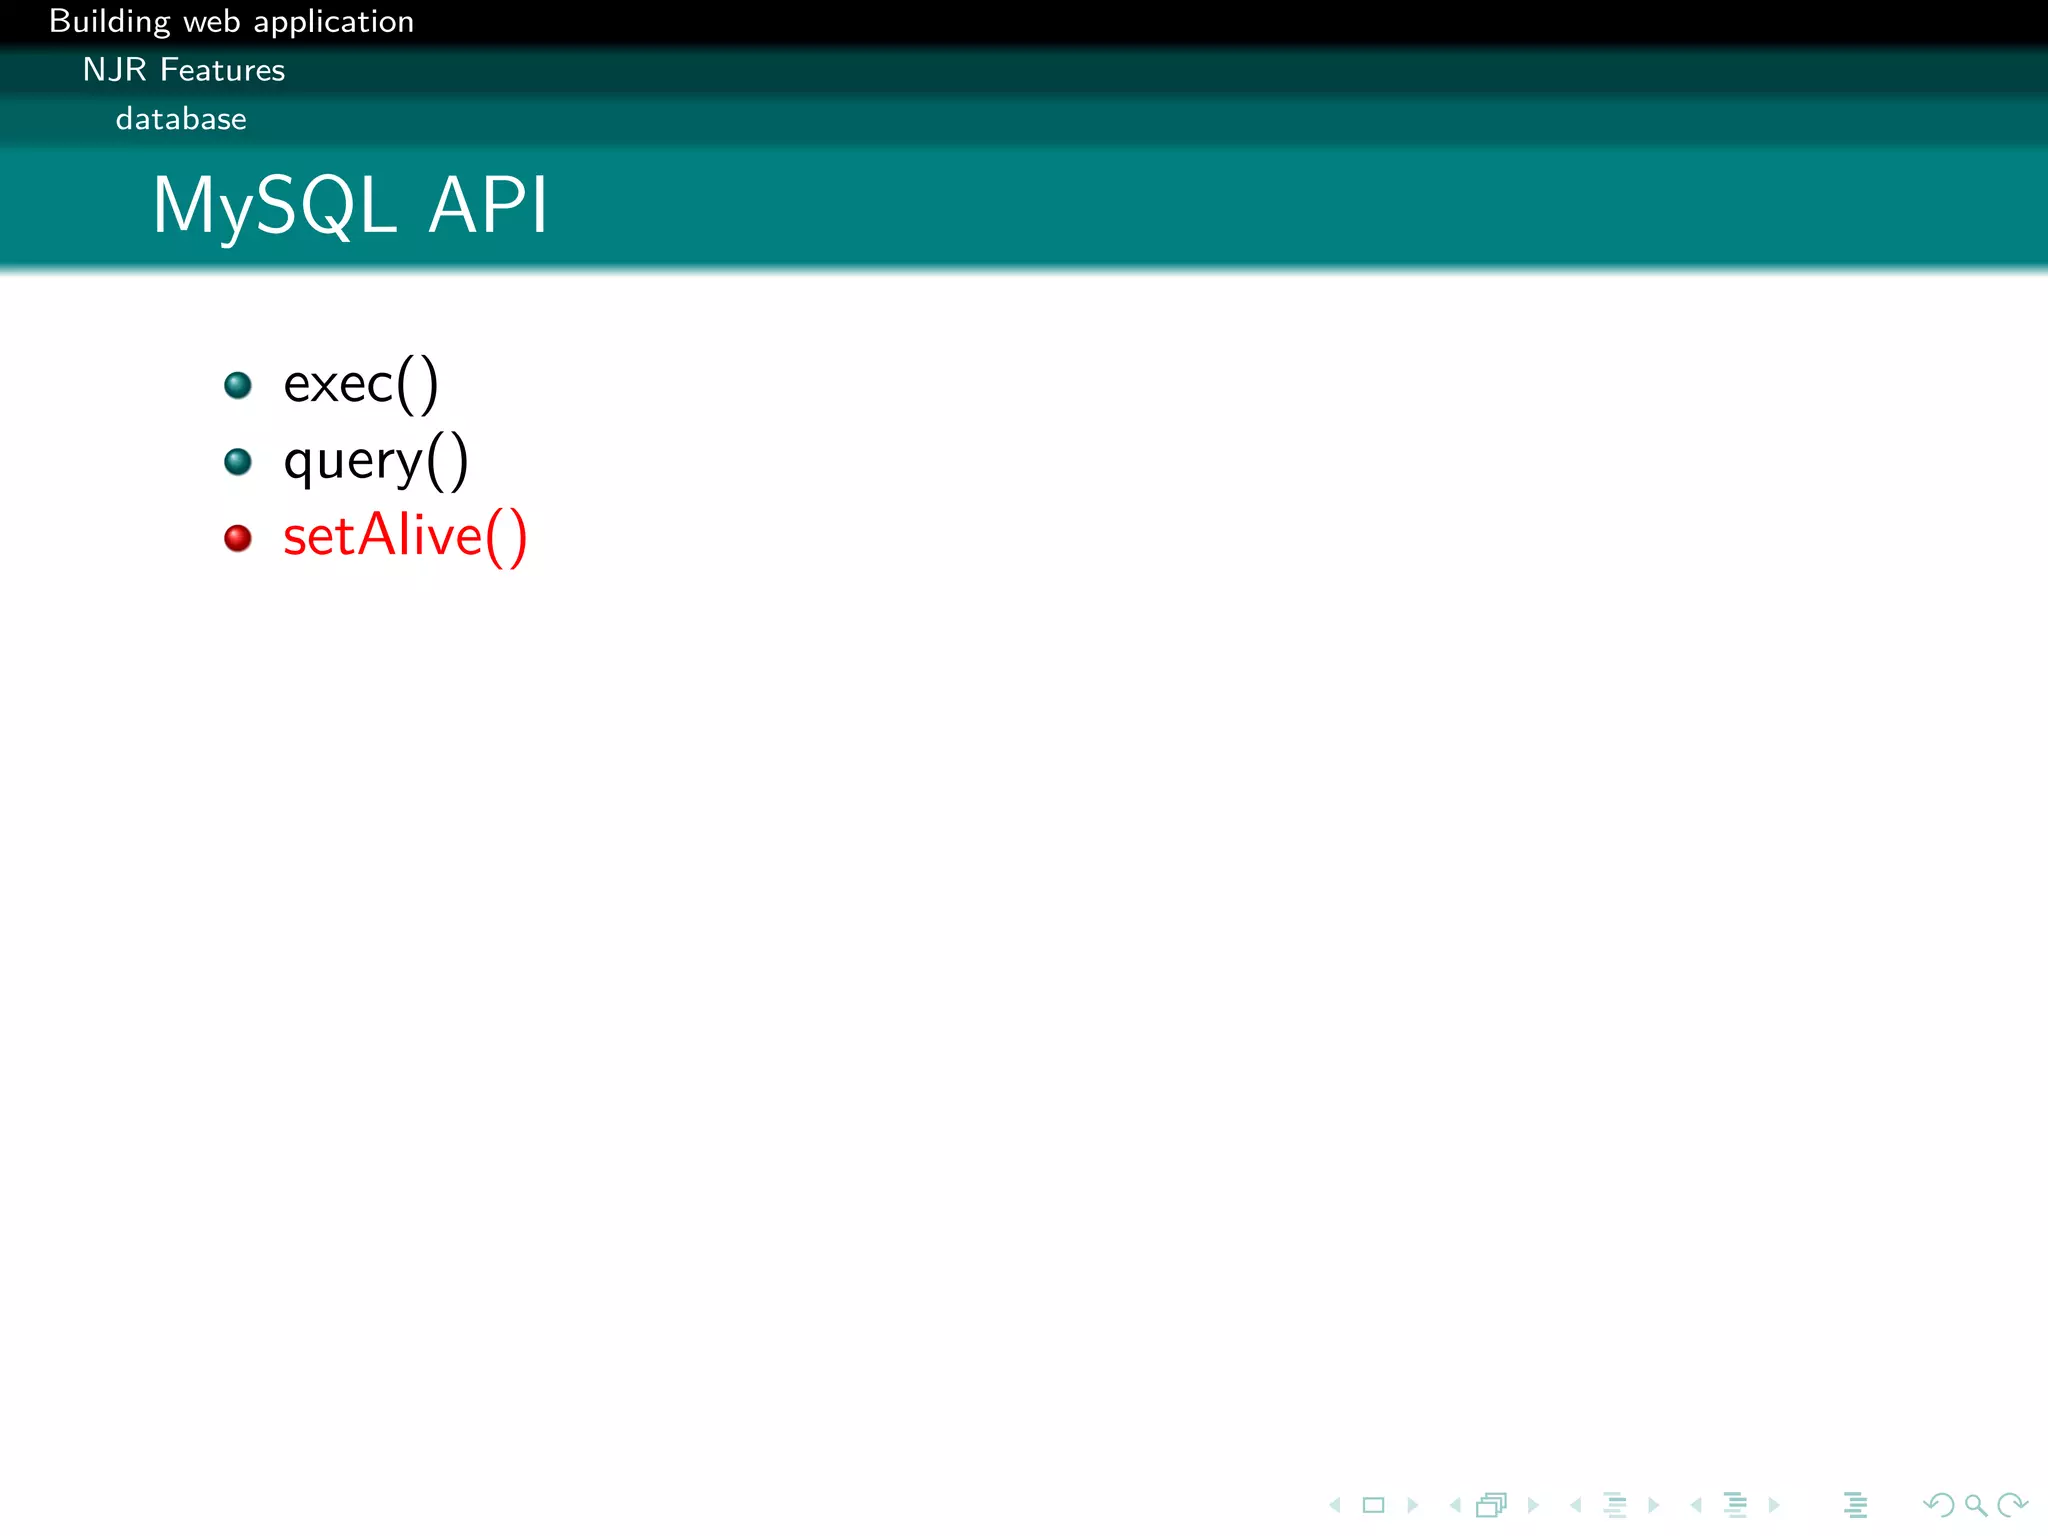Screen dimensions: 2048x1536
Task: Click the 'MySQL API' frame title
Action: 350,206
